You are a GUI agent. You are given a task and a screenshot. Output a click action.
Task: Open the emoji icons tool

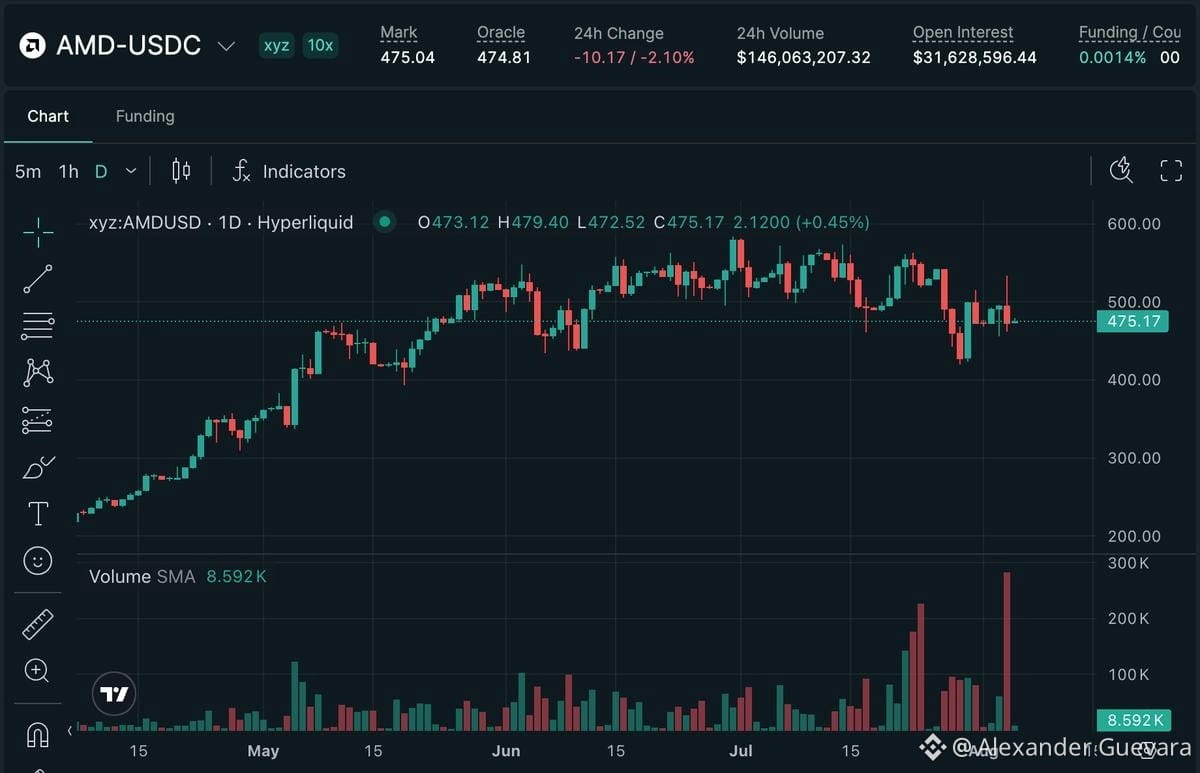(38, 561)
